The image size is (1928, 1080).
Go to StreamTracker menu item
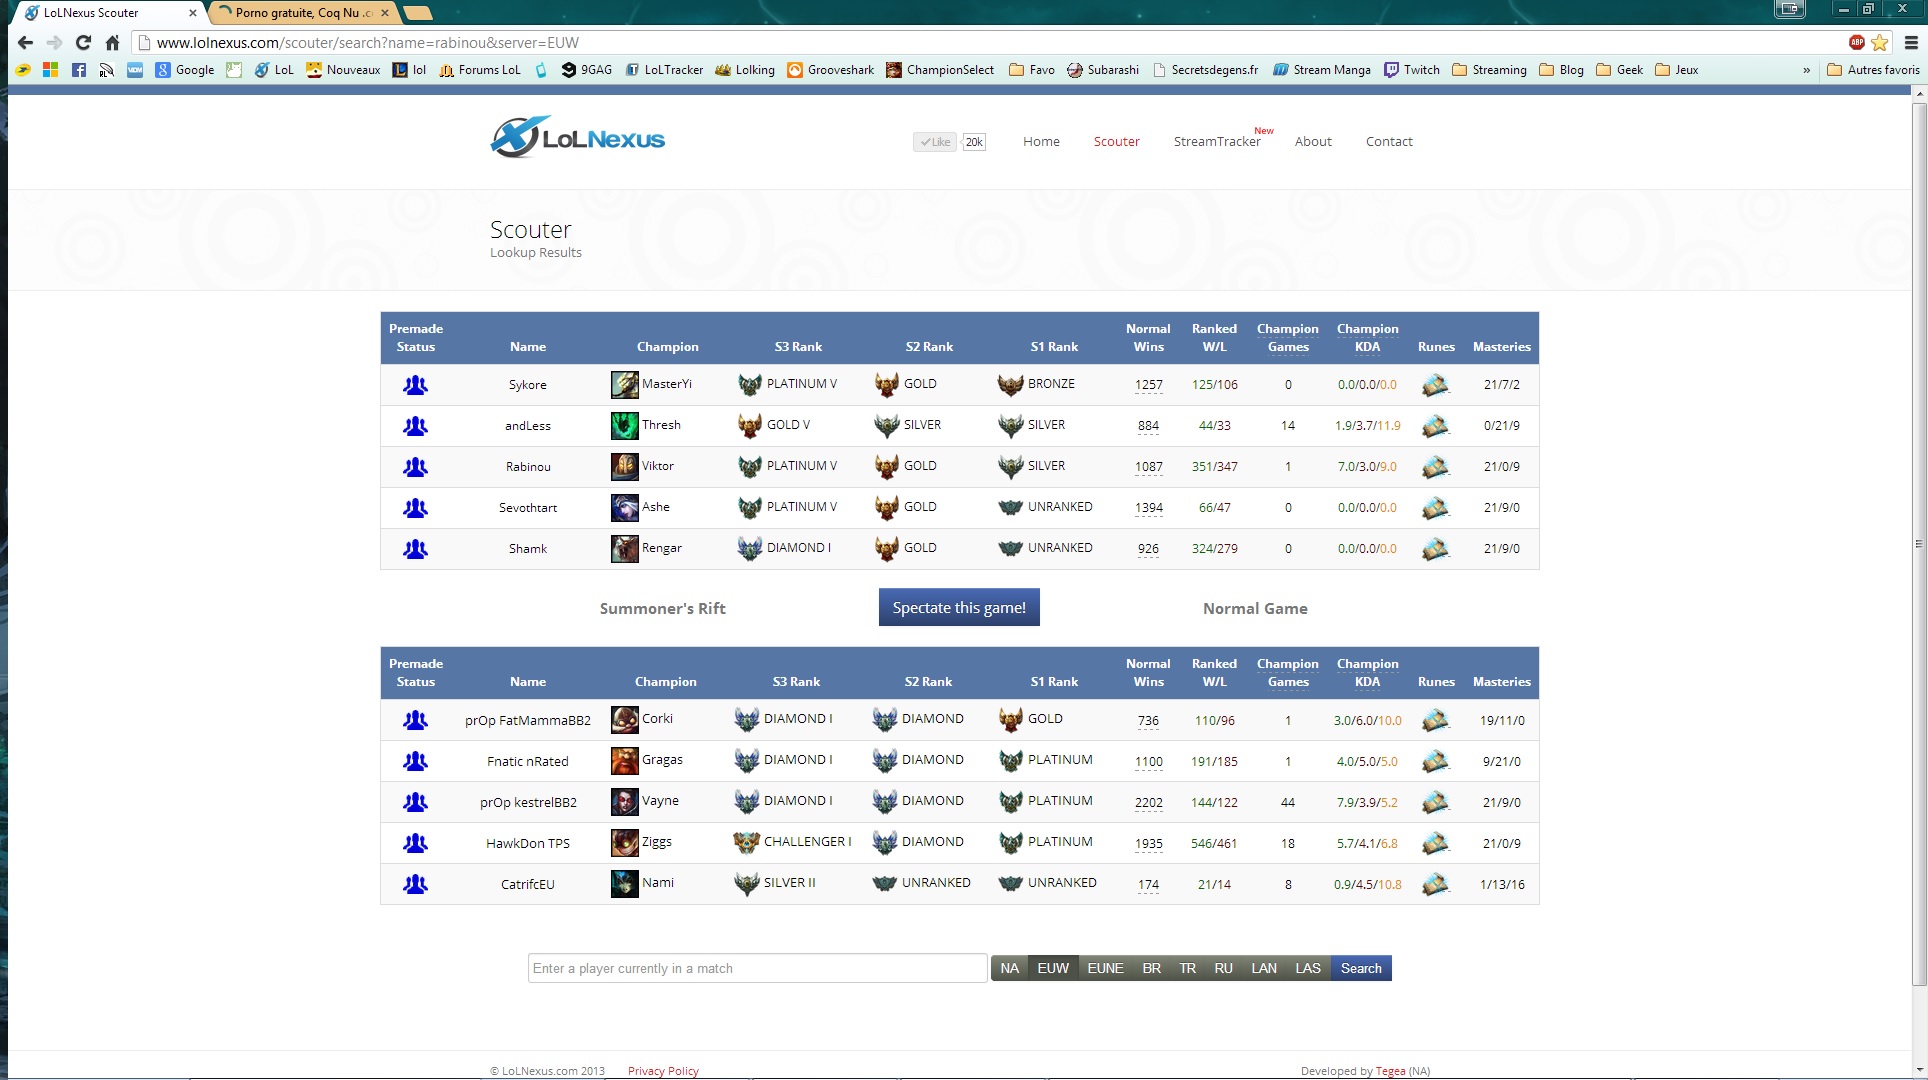[1216, 142]
